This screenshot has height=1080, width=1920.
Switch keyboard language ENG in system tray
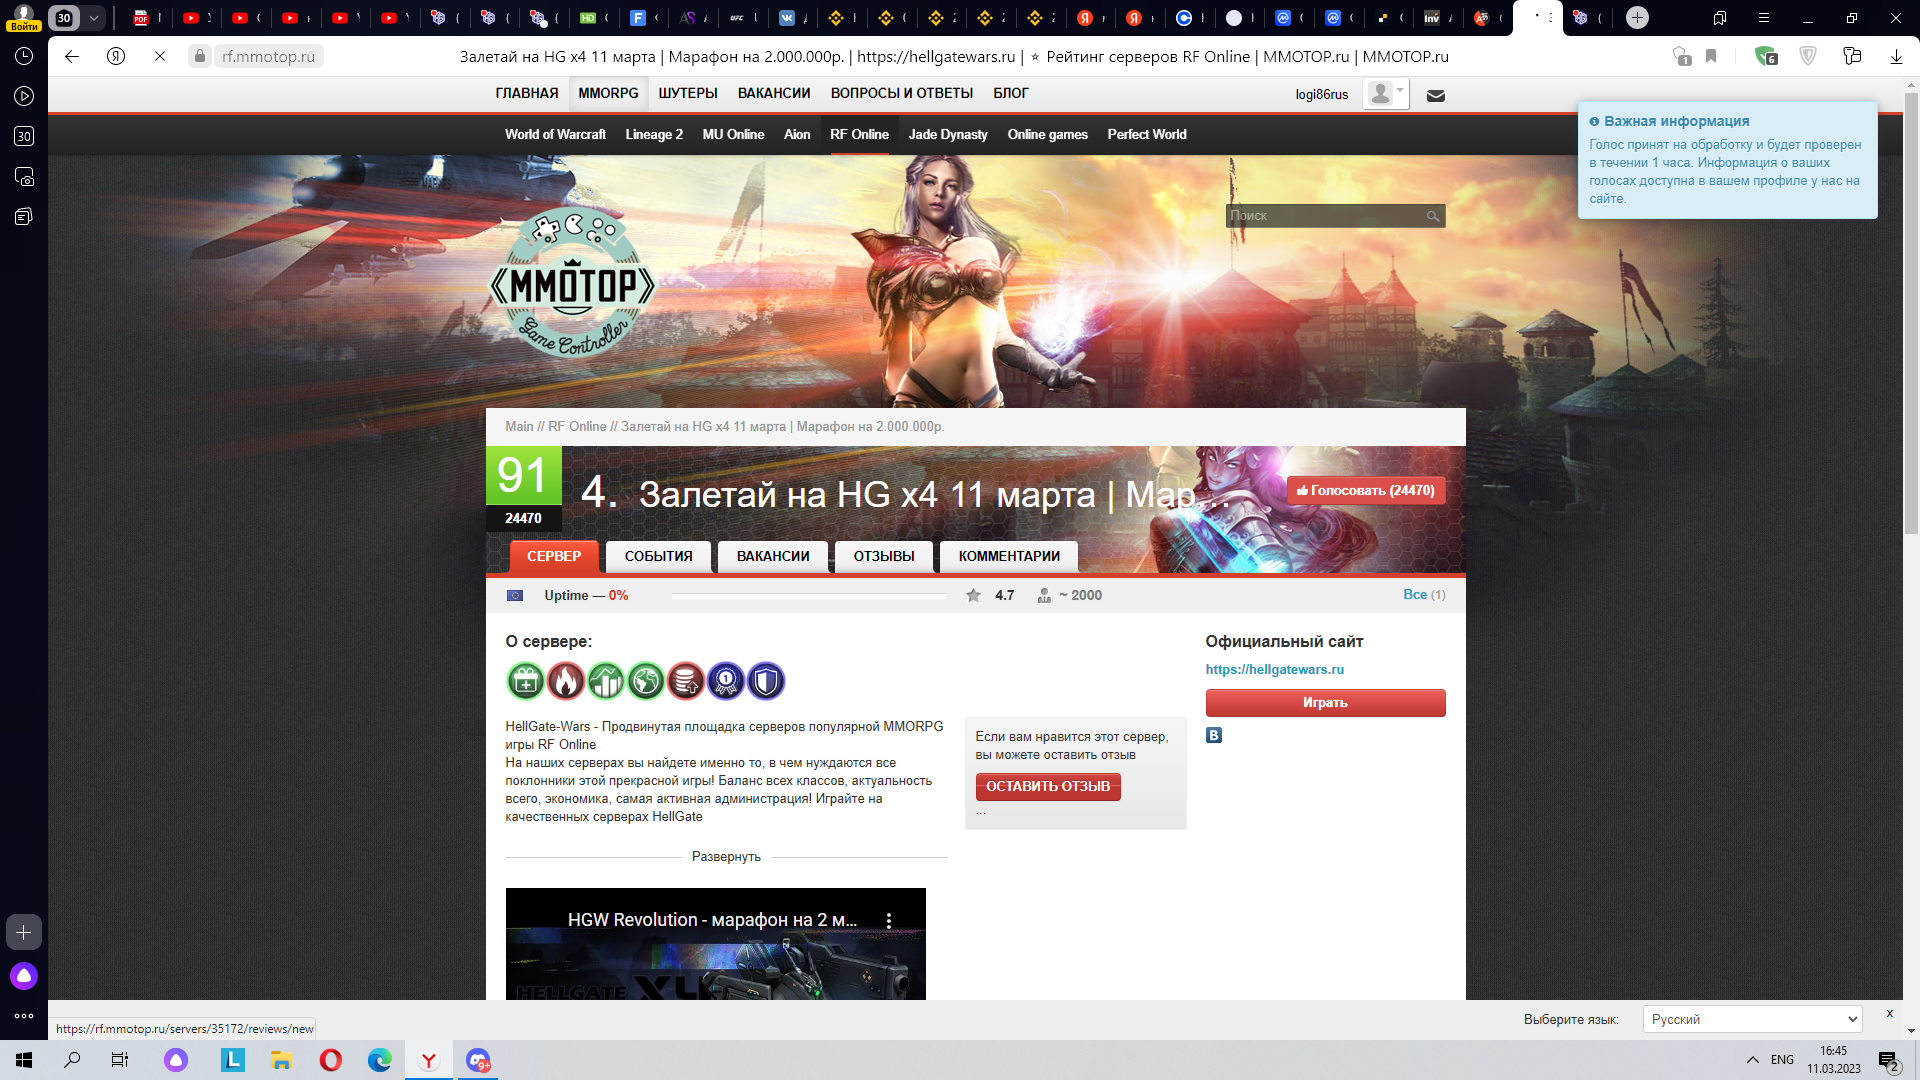[1782, 1060]
